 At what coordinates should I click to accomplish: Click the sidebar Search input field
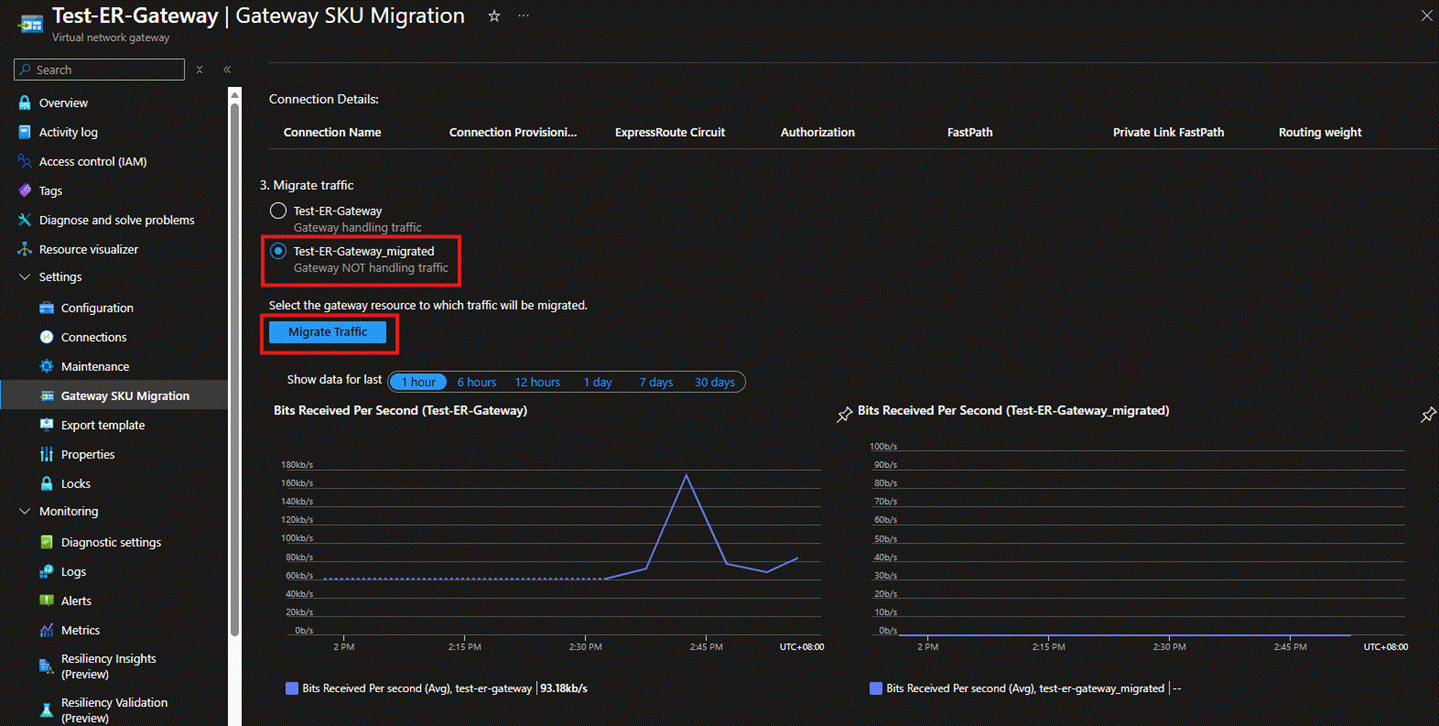(108, 70)
